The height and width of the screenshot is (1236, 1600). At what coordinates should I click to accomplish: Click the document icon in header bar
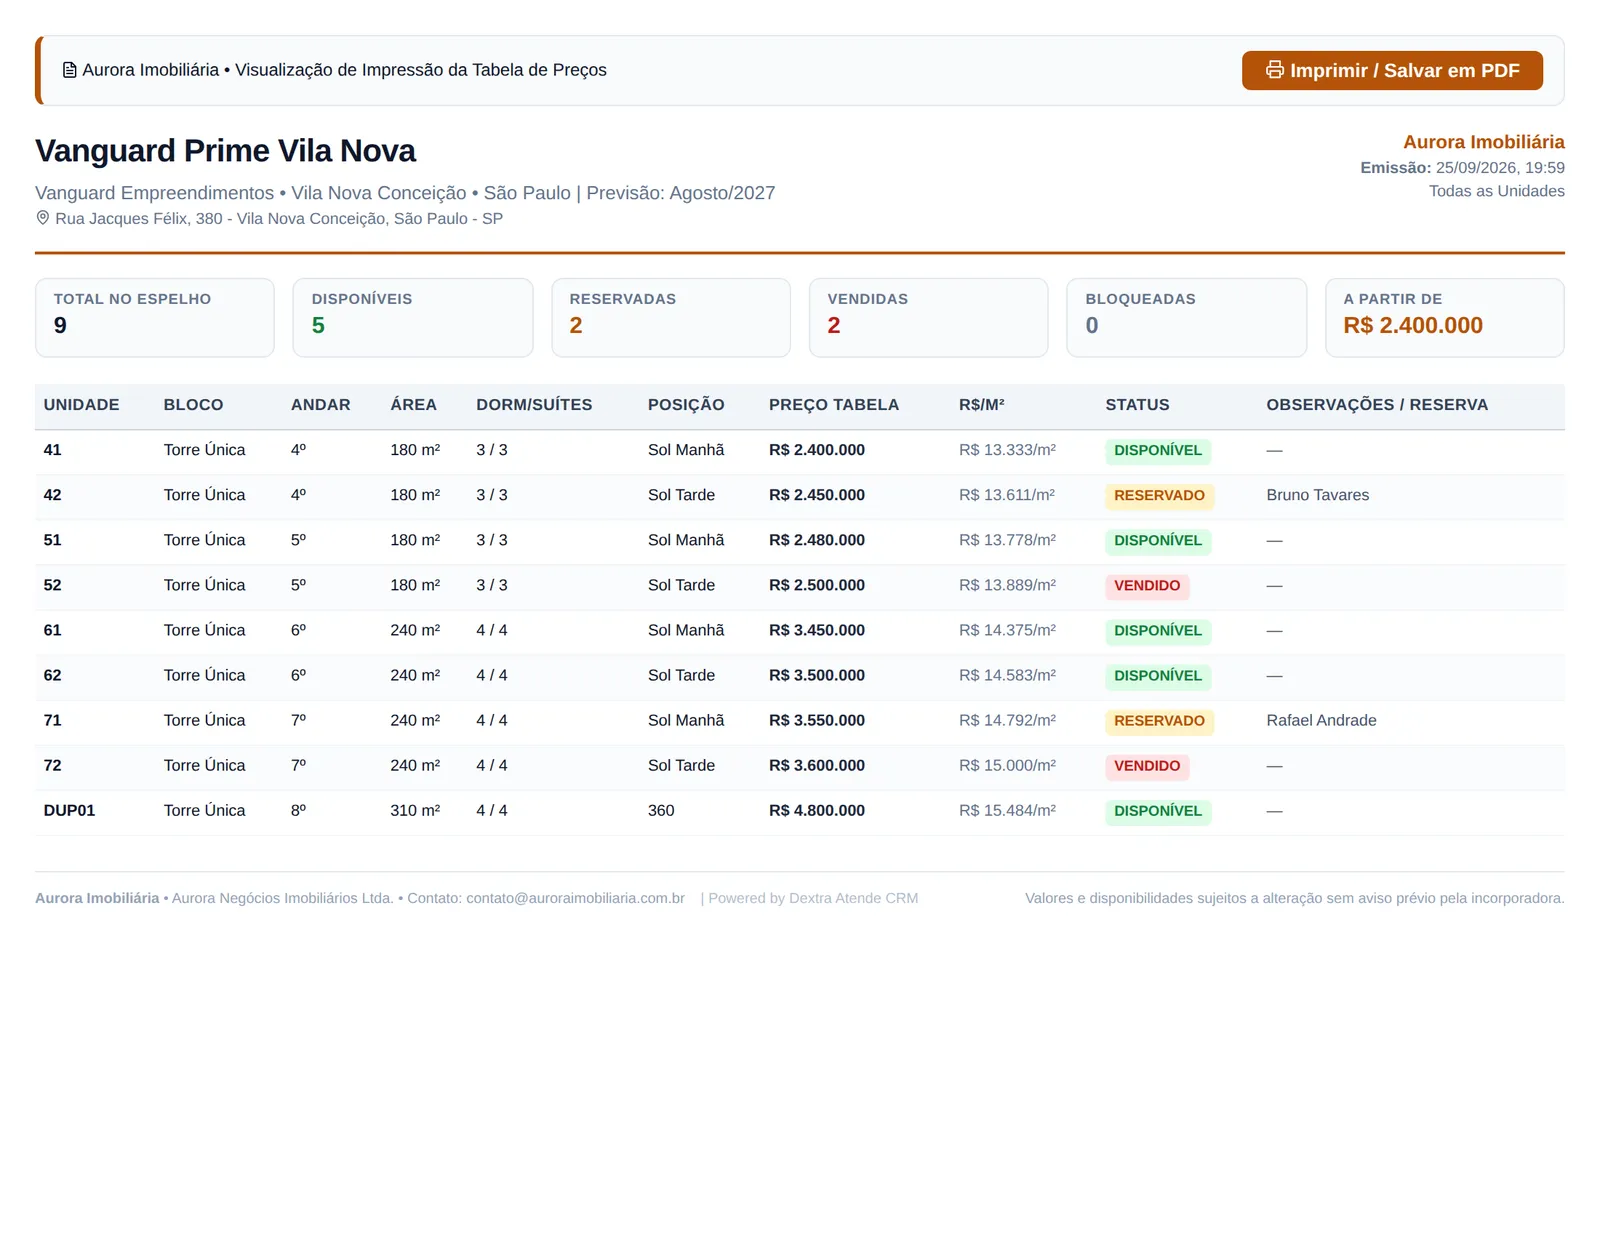click(69, 70)
